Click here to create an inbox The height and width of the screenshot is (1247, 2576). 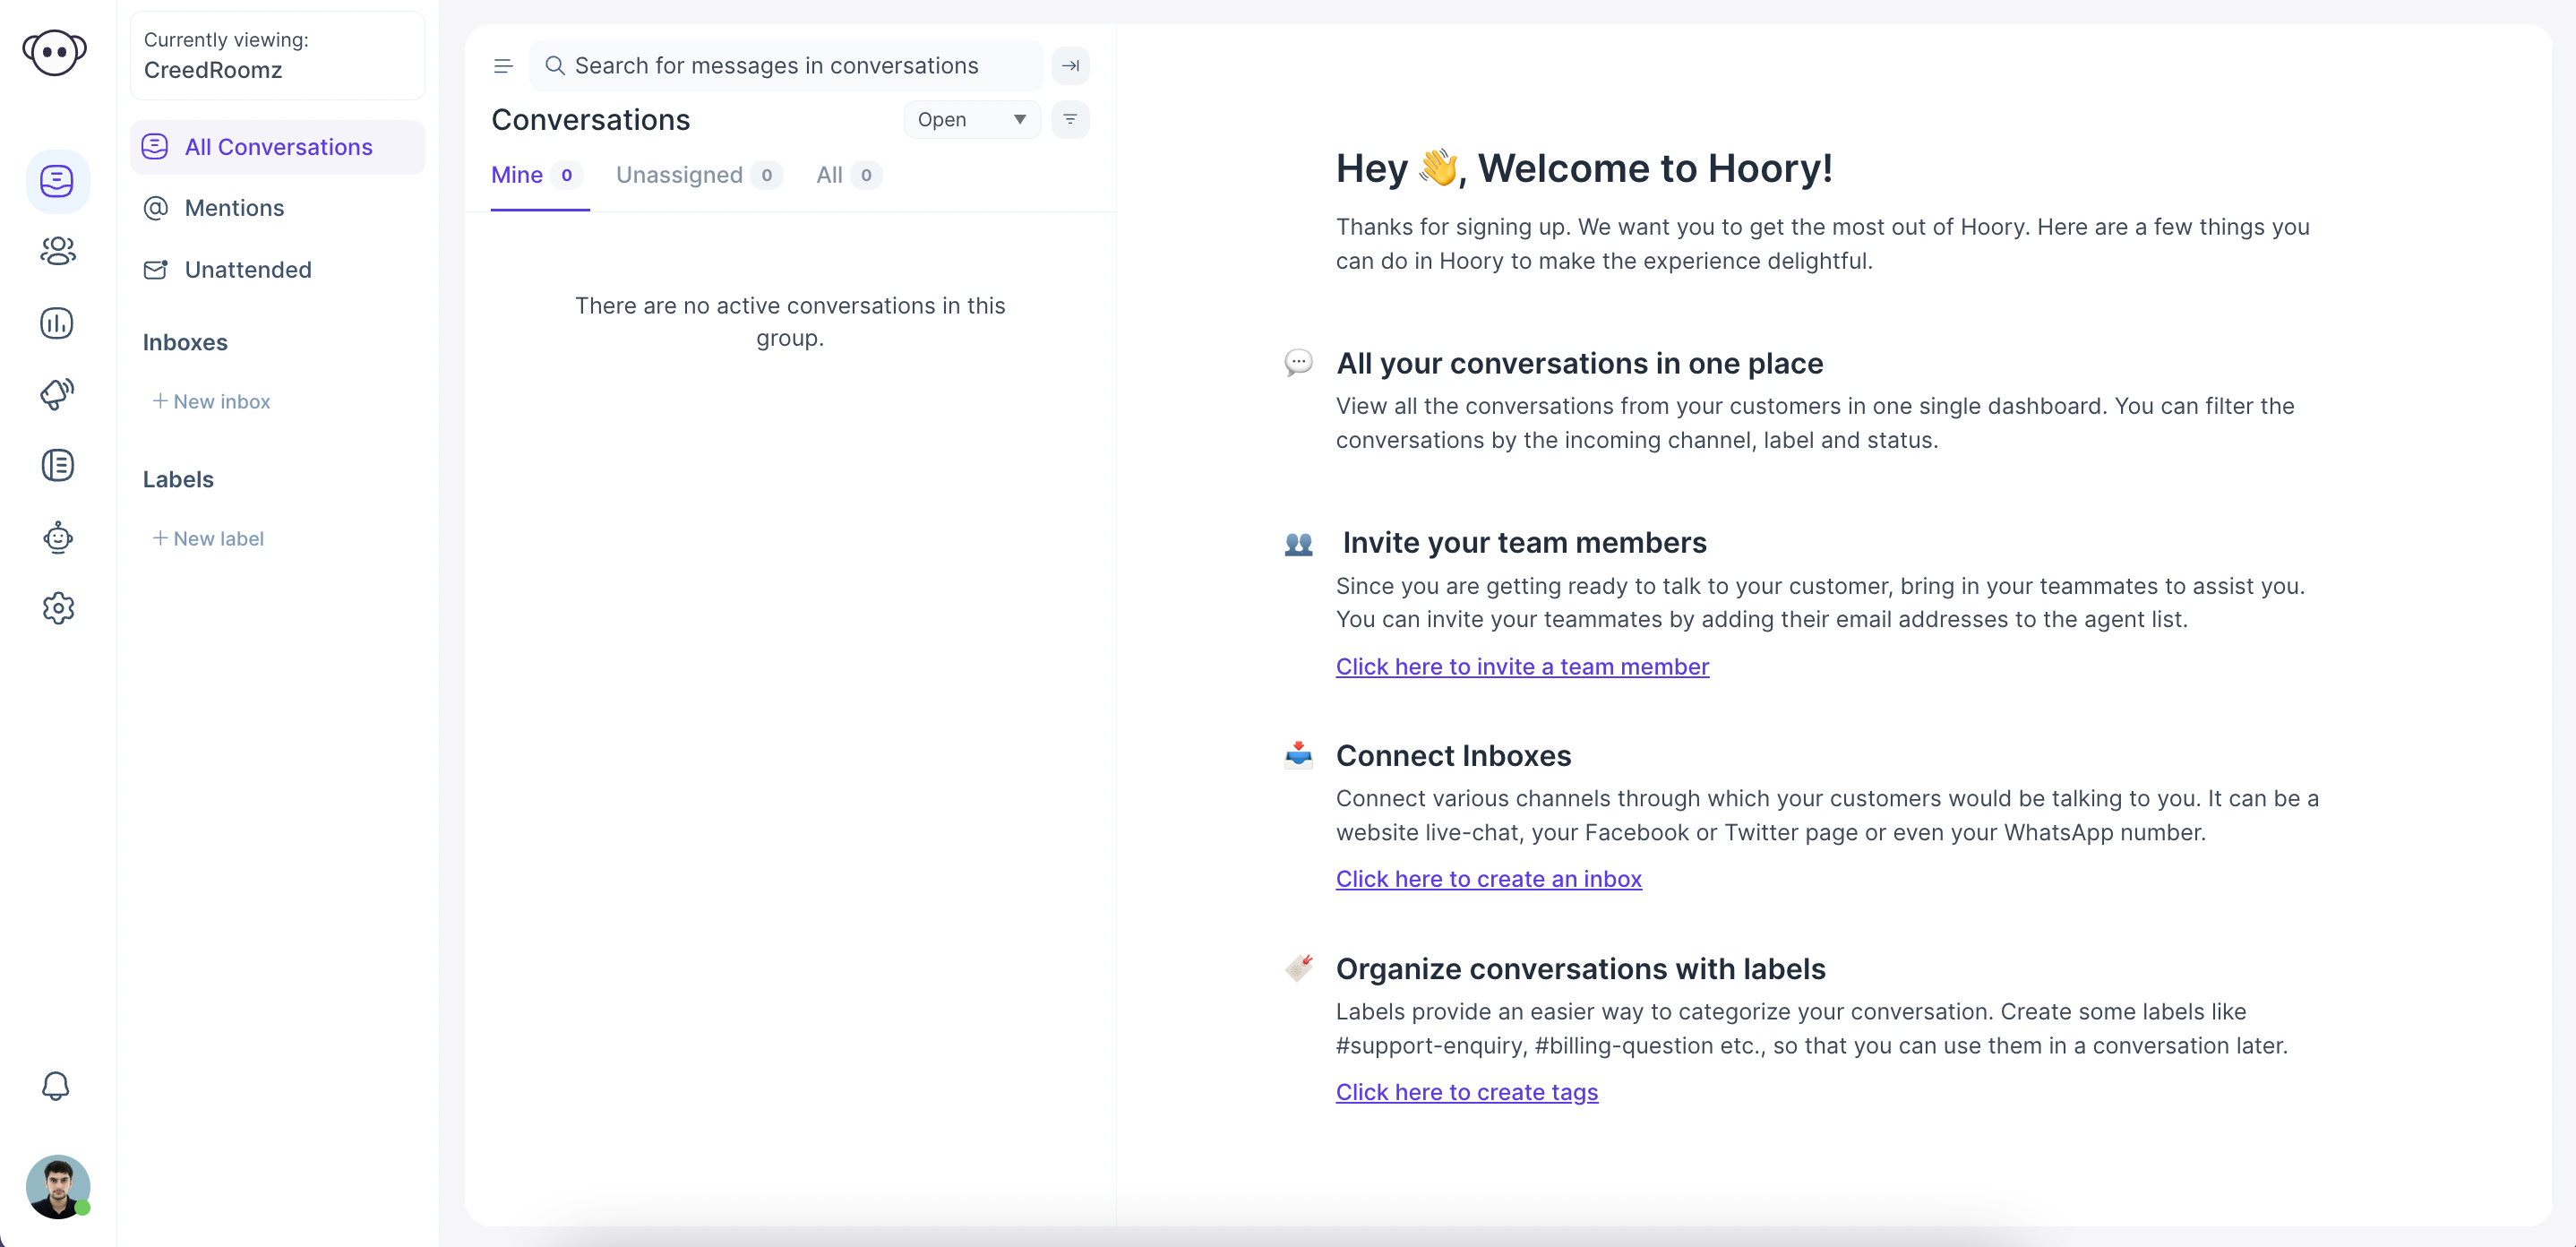pyautogui.click(x=1489, y=877)
